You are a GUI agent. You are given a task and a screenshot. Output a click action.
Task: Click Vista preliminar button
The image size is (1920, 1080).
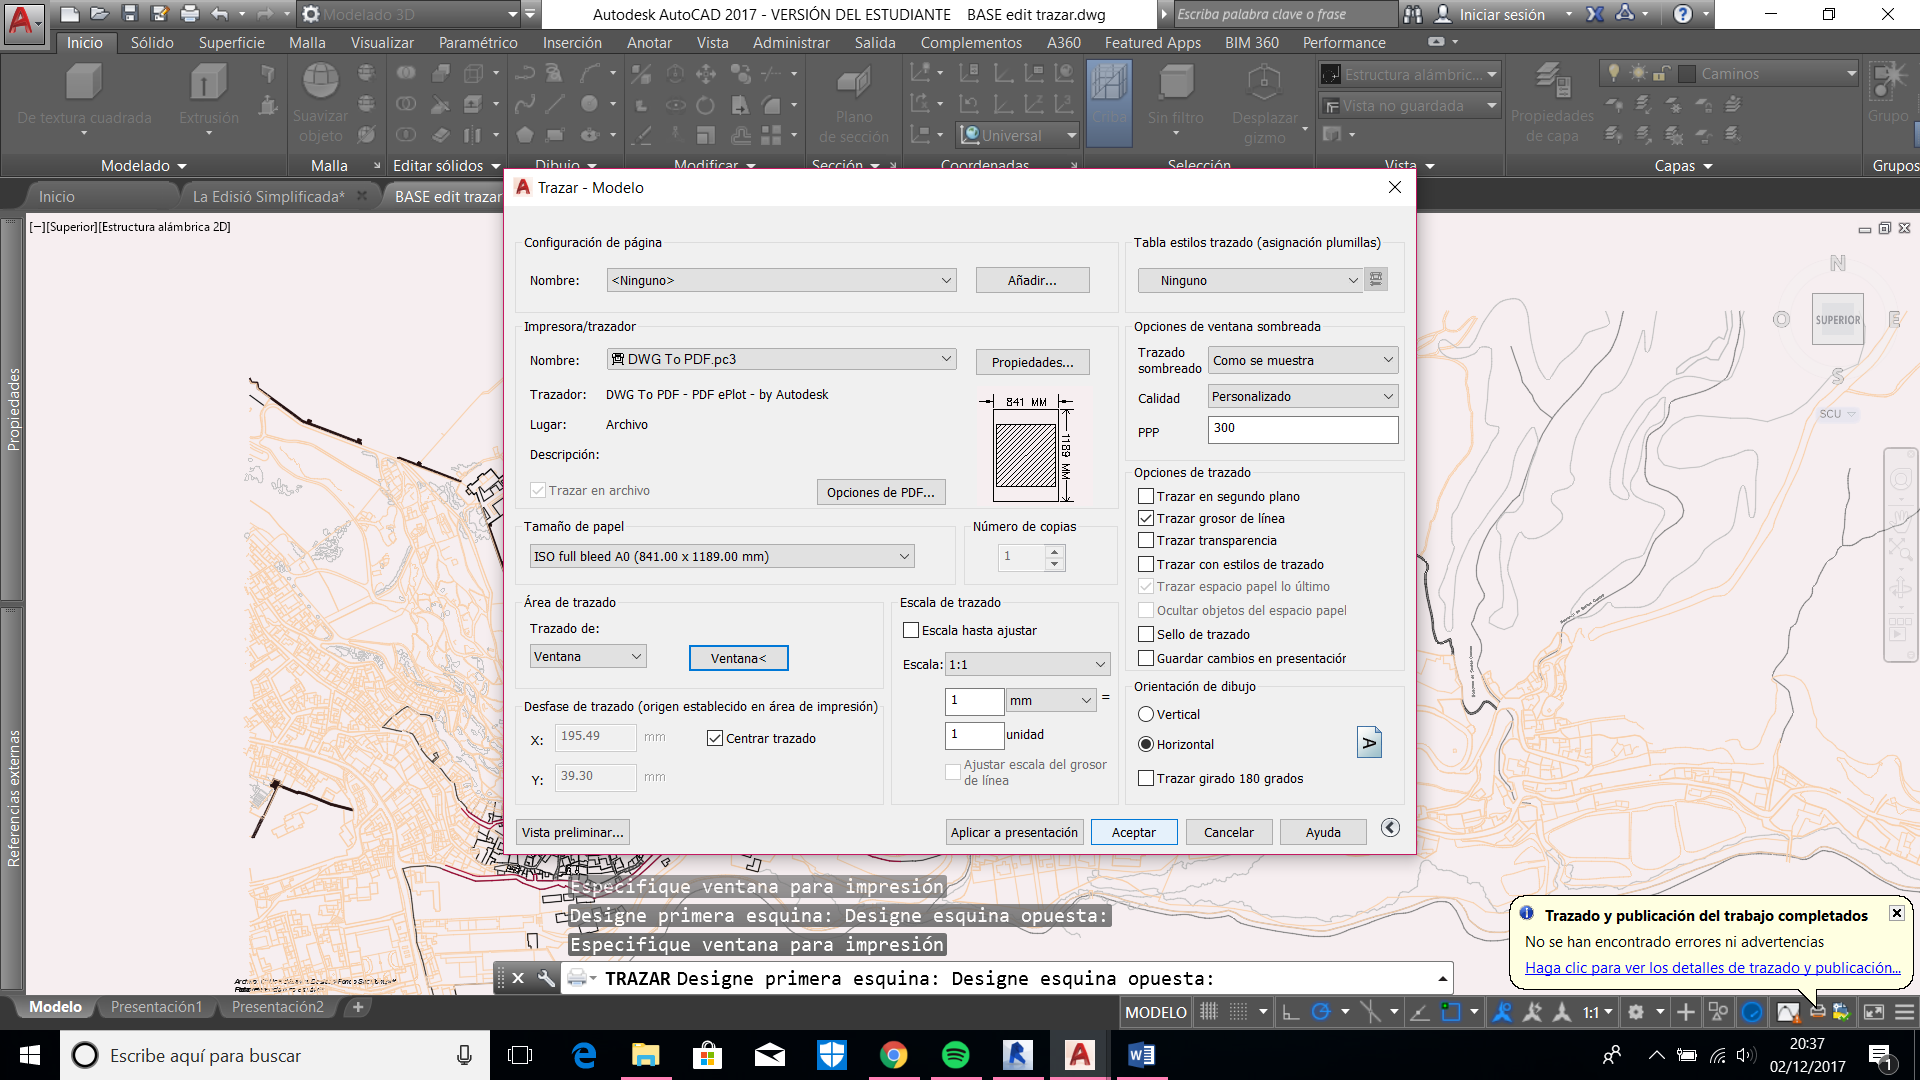[x=573, y=832]
